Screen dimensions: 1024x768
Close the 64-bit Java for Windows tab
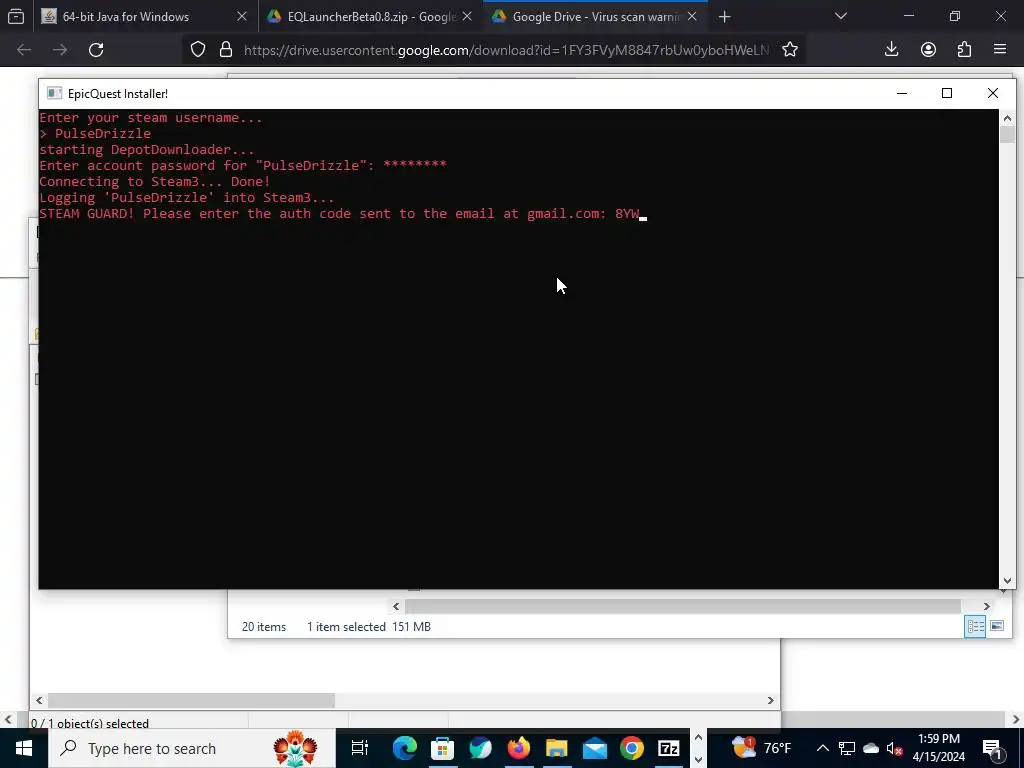click(242, 16)
